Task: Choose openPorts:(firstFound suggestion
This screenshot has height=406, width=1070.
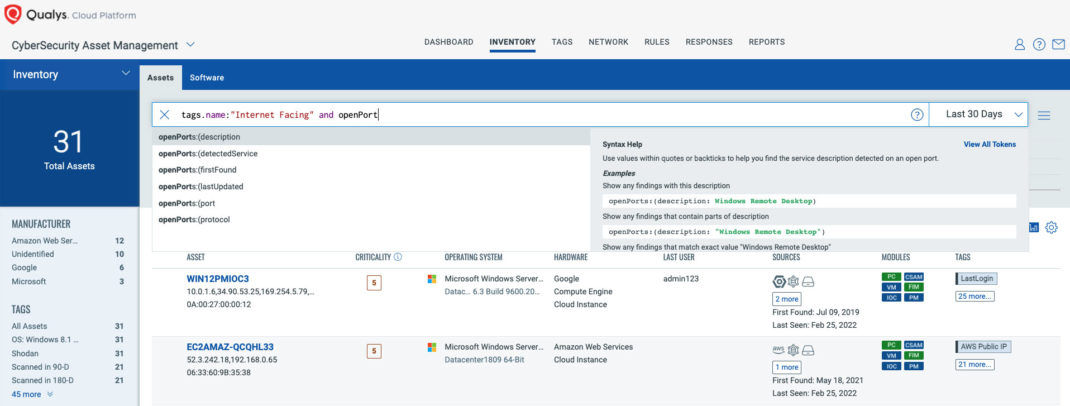Action: pos(371,170)
